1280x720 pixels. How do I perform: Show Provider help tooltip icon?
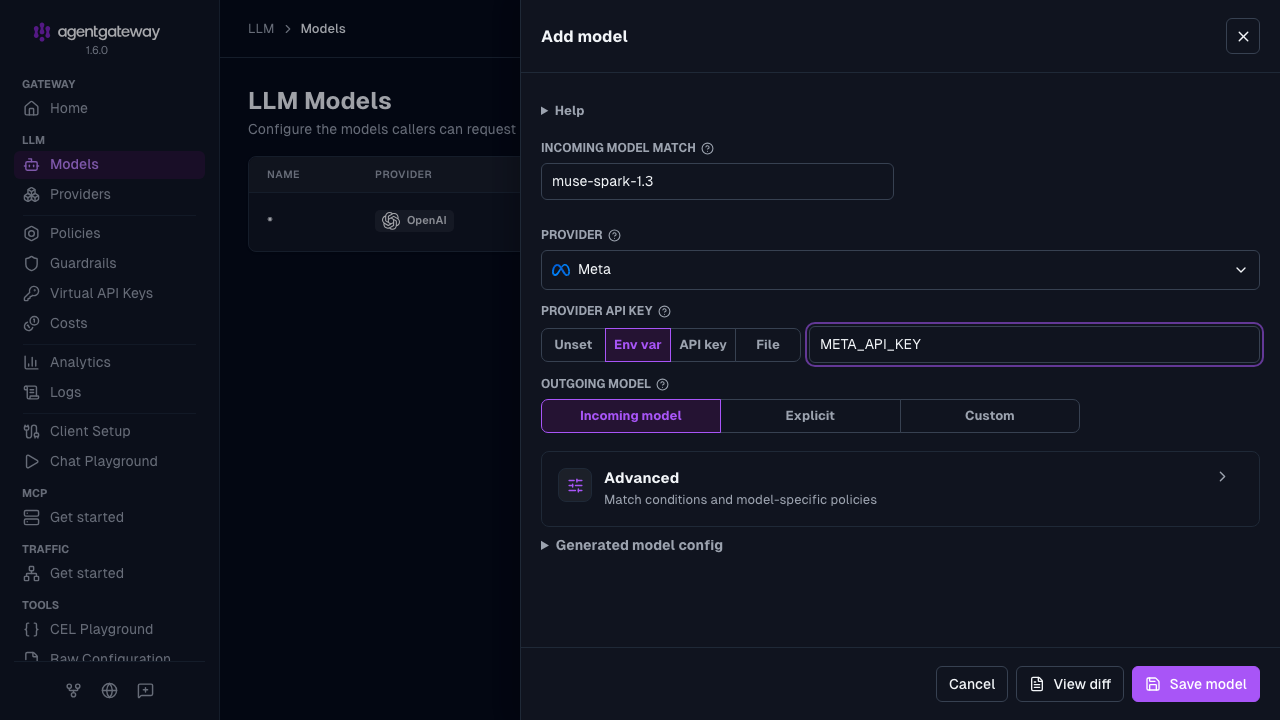click(615, 236)
